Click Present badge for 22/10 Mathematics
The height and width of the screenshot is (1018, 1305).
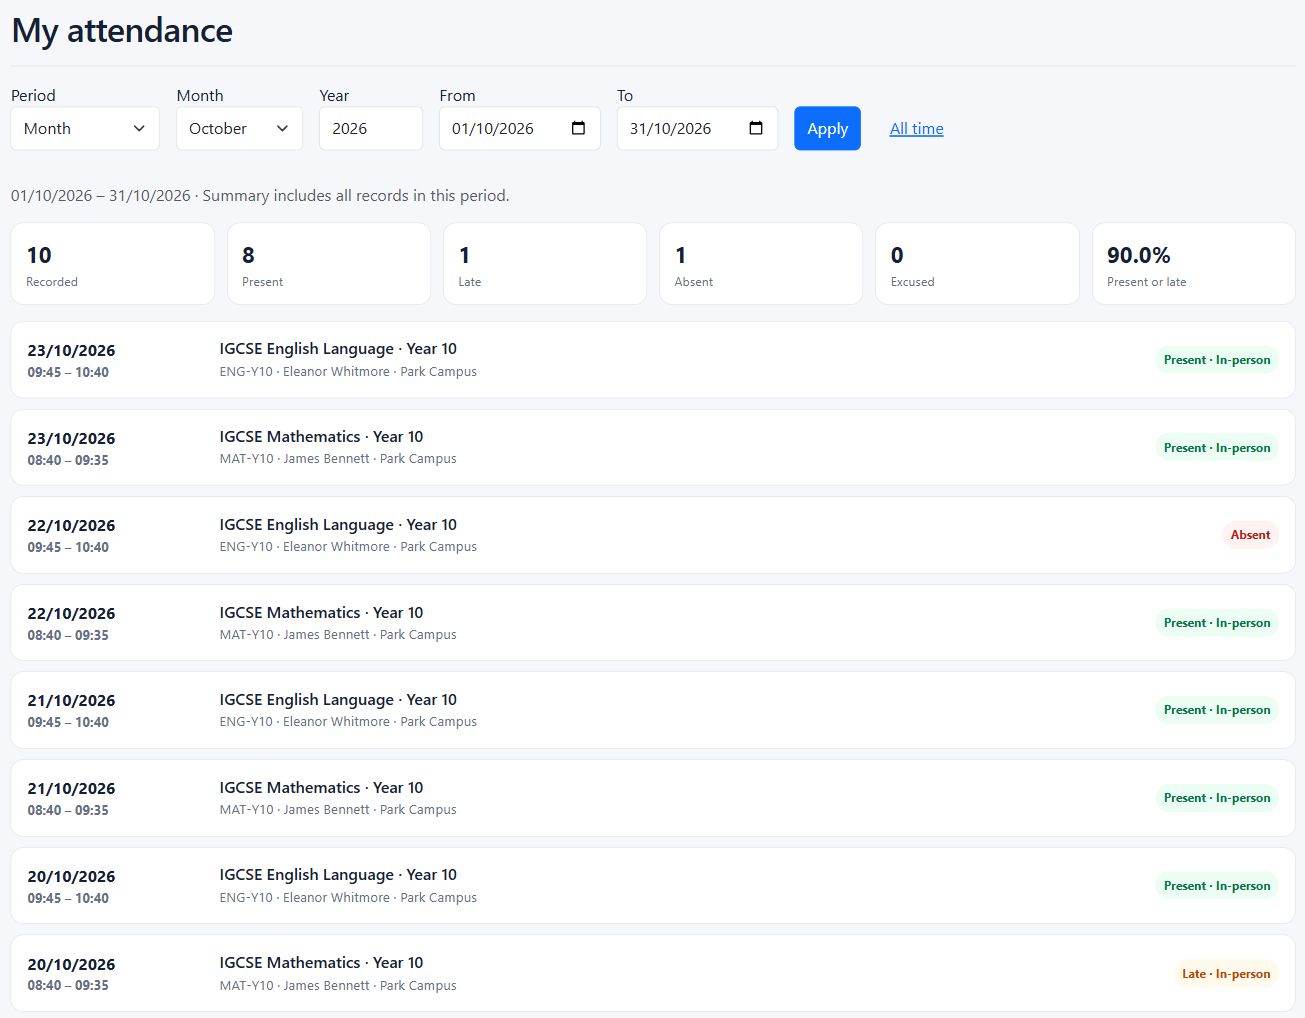(x=1217, y=623)
